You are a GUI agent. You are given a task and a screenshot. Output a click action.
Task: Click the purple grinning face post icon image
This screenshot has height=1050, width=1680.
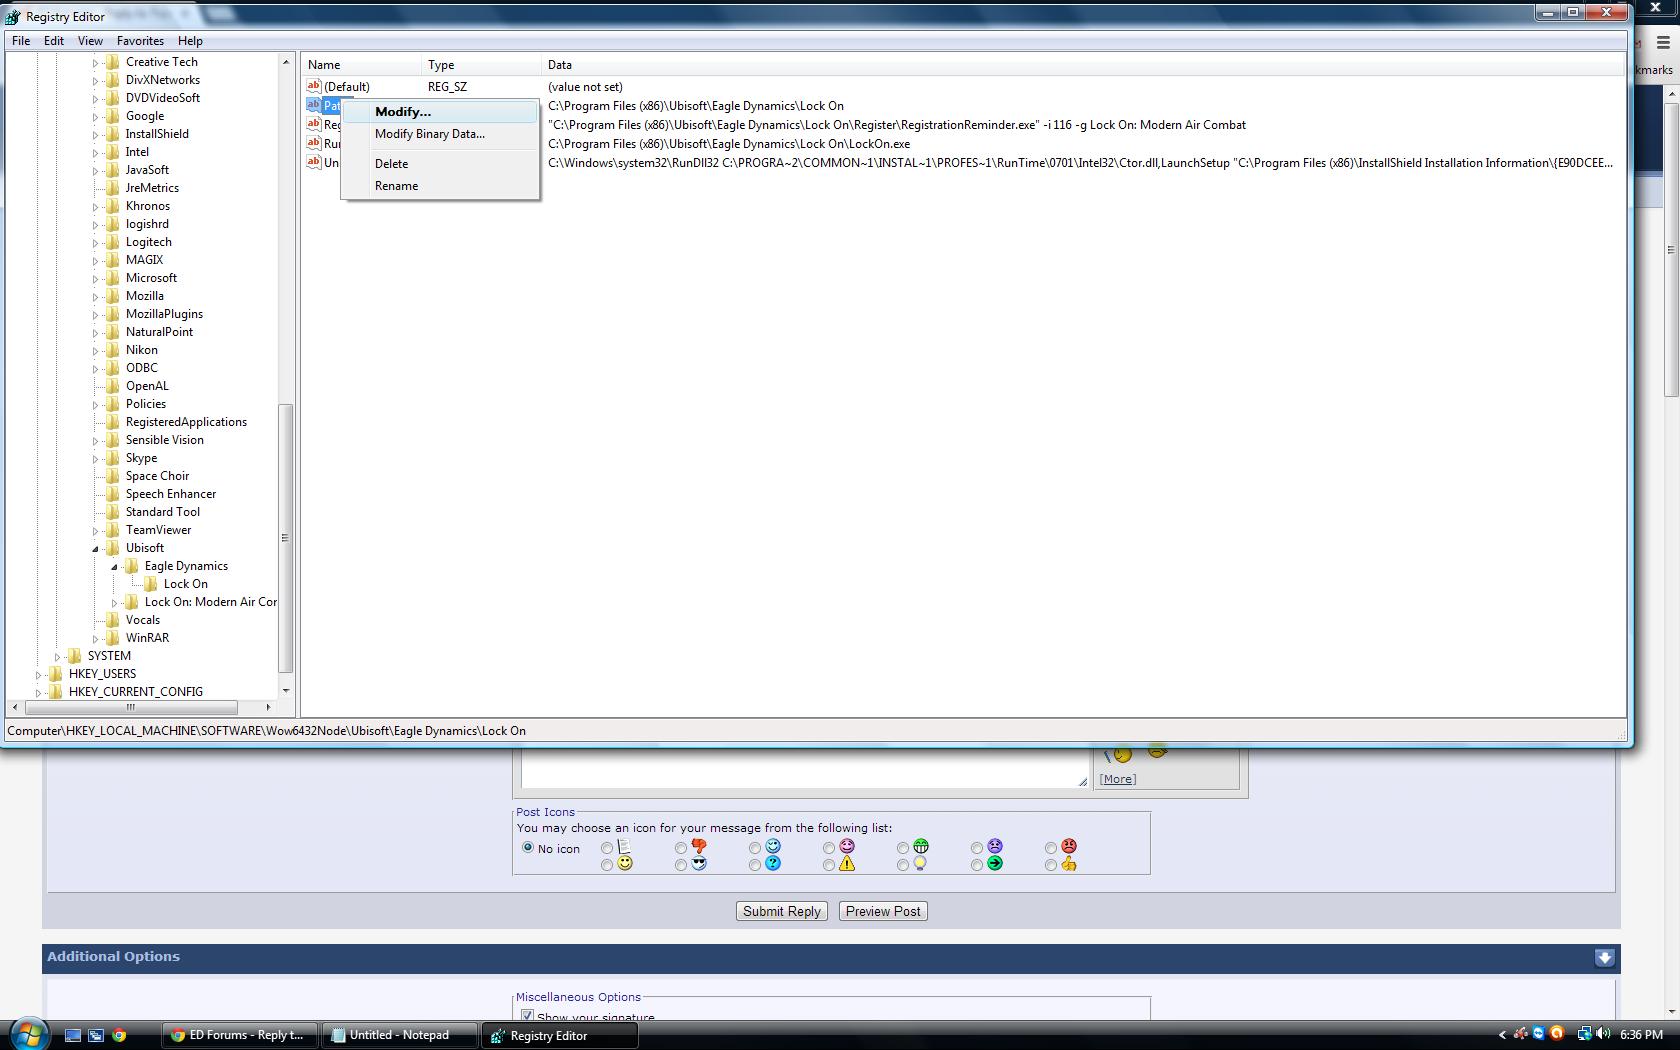(x=847, y=846)
